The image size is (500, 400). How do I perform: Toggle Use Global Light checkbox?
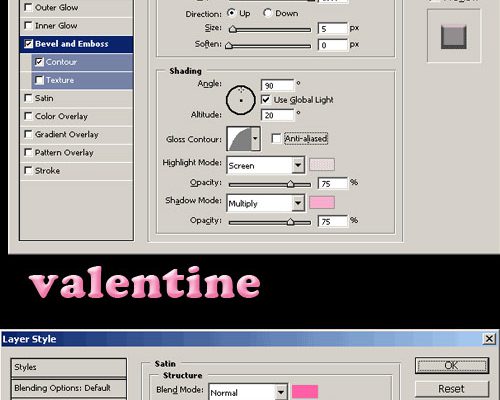click(266, 100)
